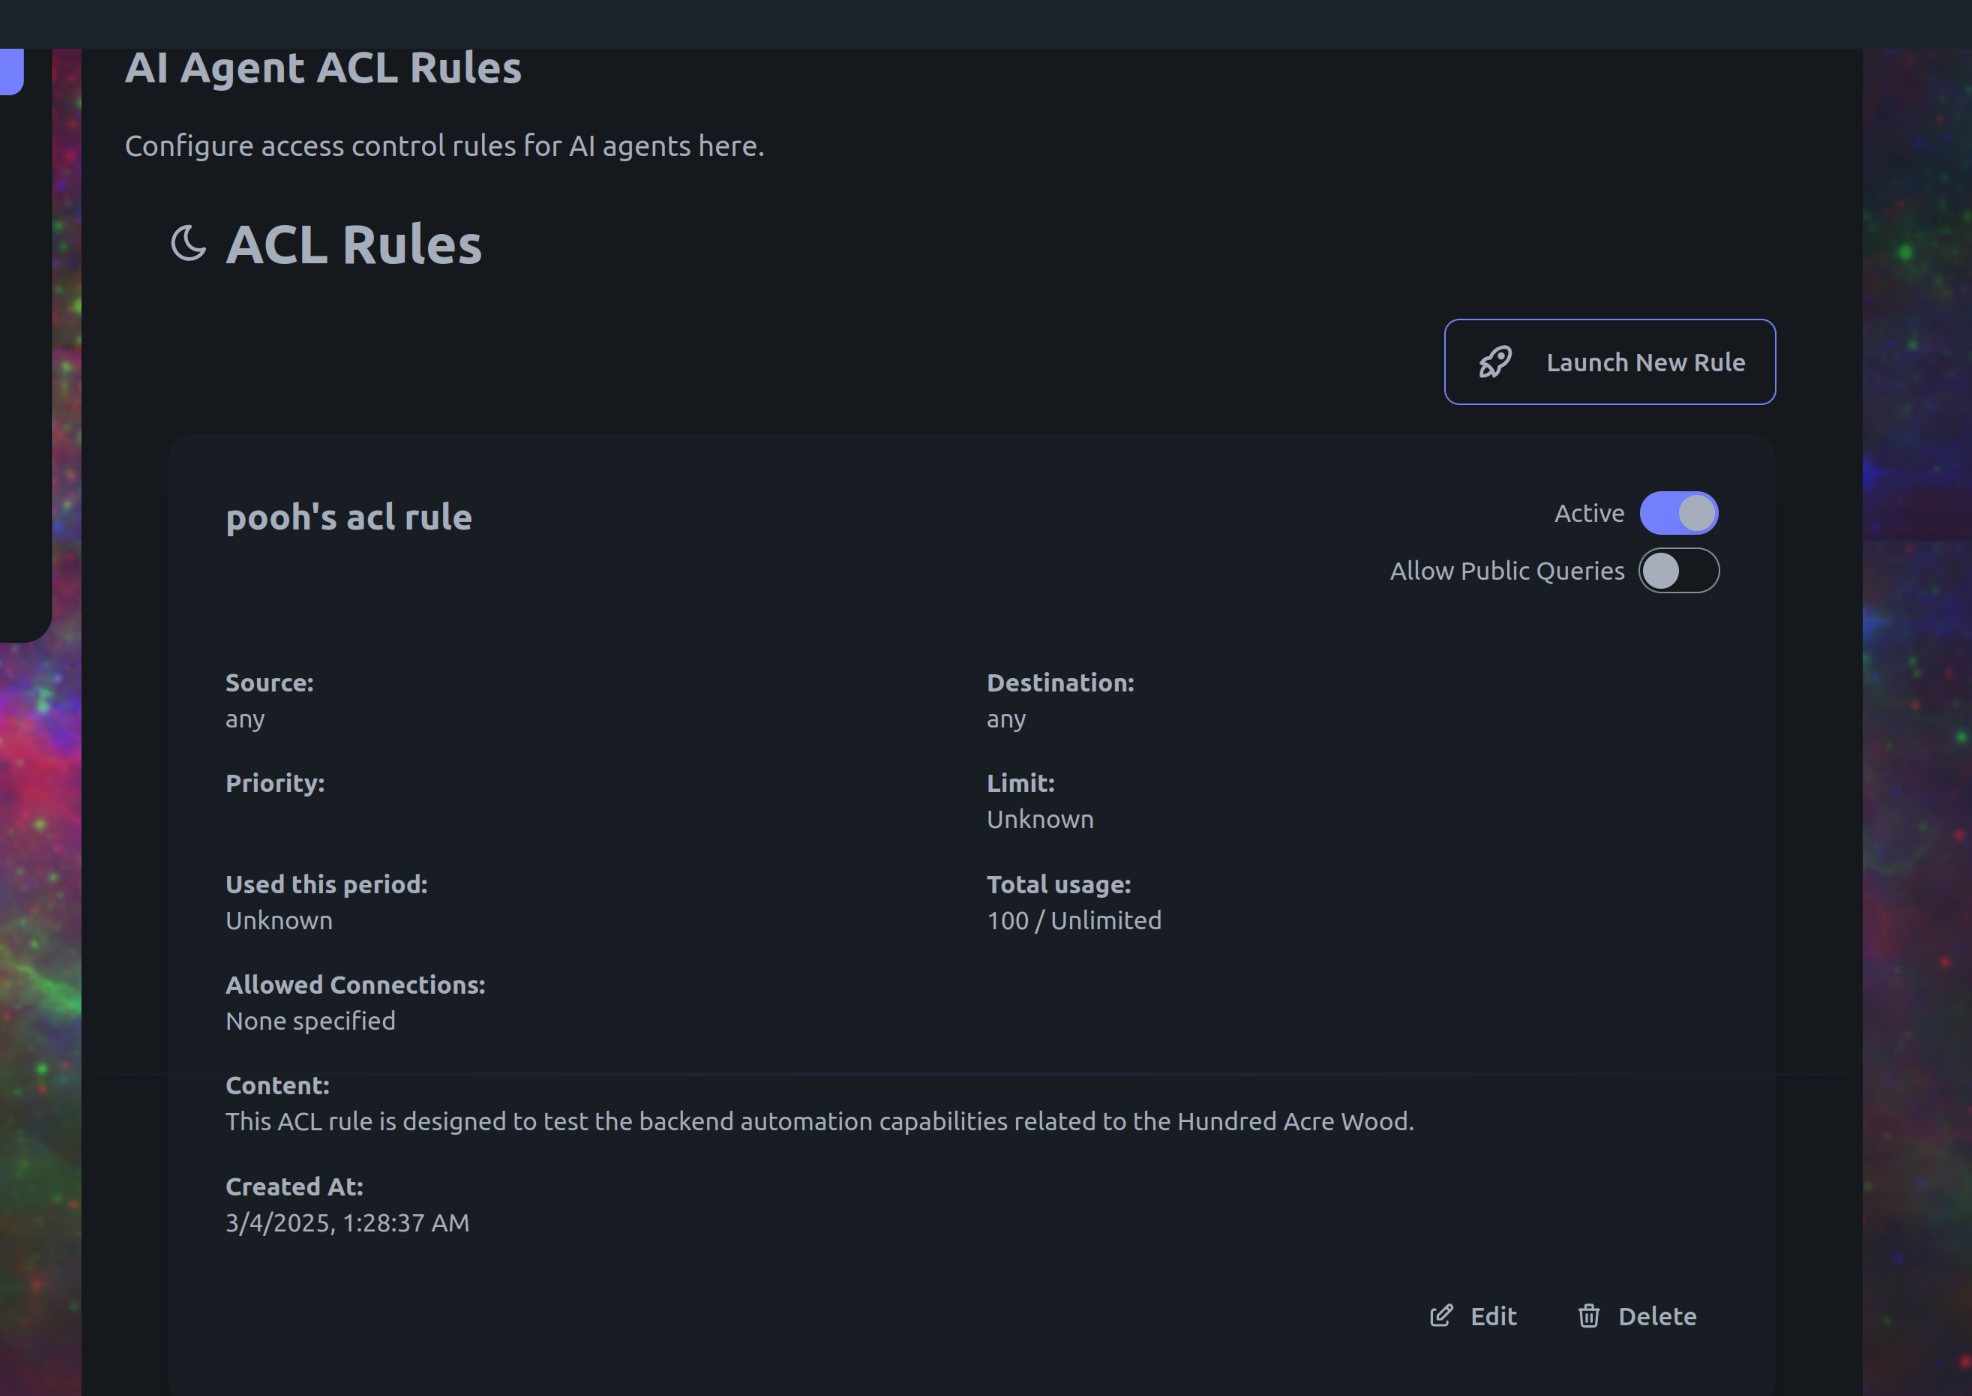This screenshot has width=1972, height=1396.
Task: Click the pencil edit icon
Action: click(x=1441, y=1315)
